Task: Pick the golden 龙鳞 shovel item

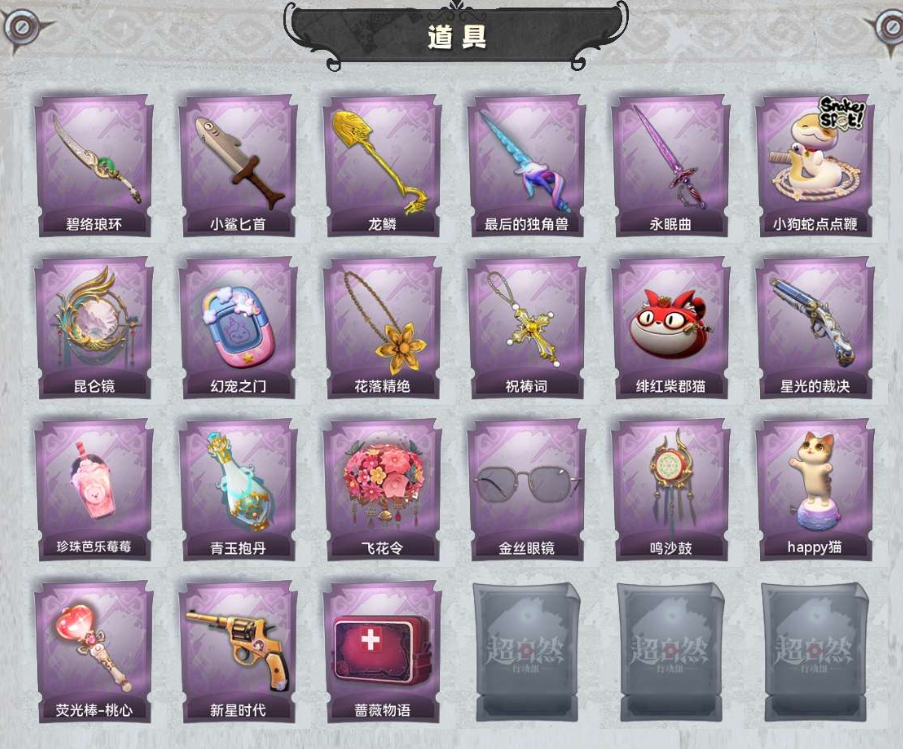Action: [383, 165]
